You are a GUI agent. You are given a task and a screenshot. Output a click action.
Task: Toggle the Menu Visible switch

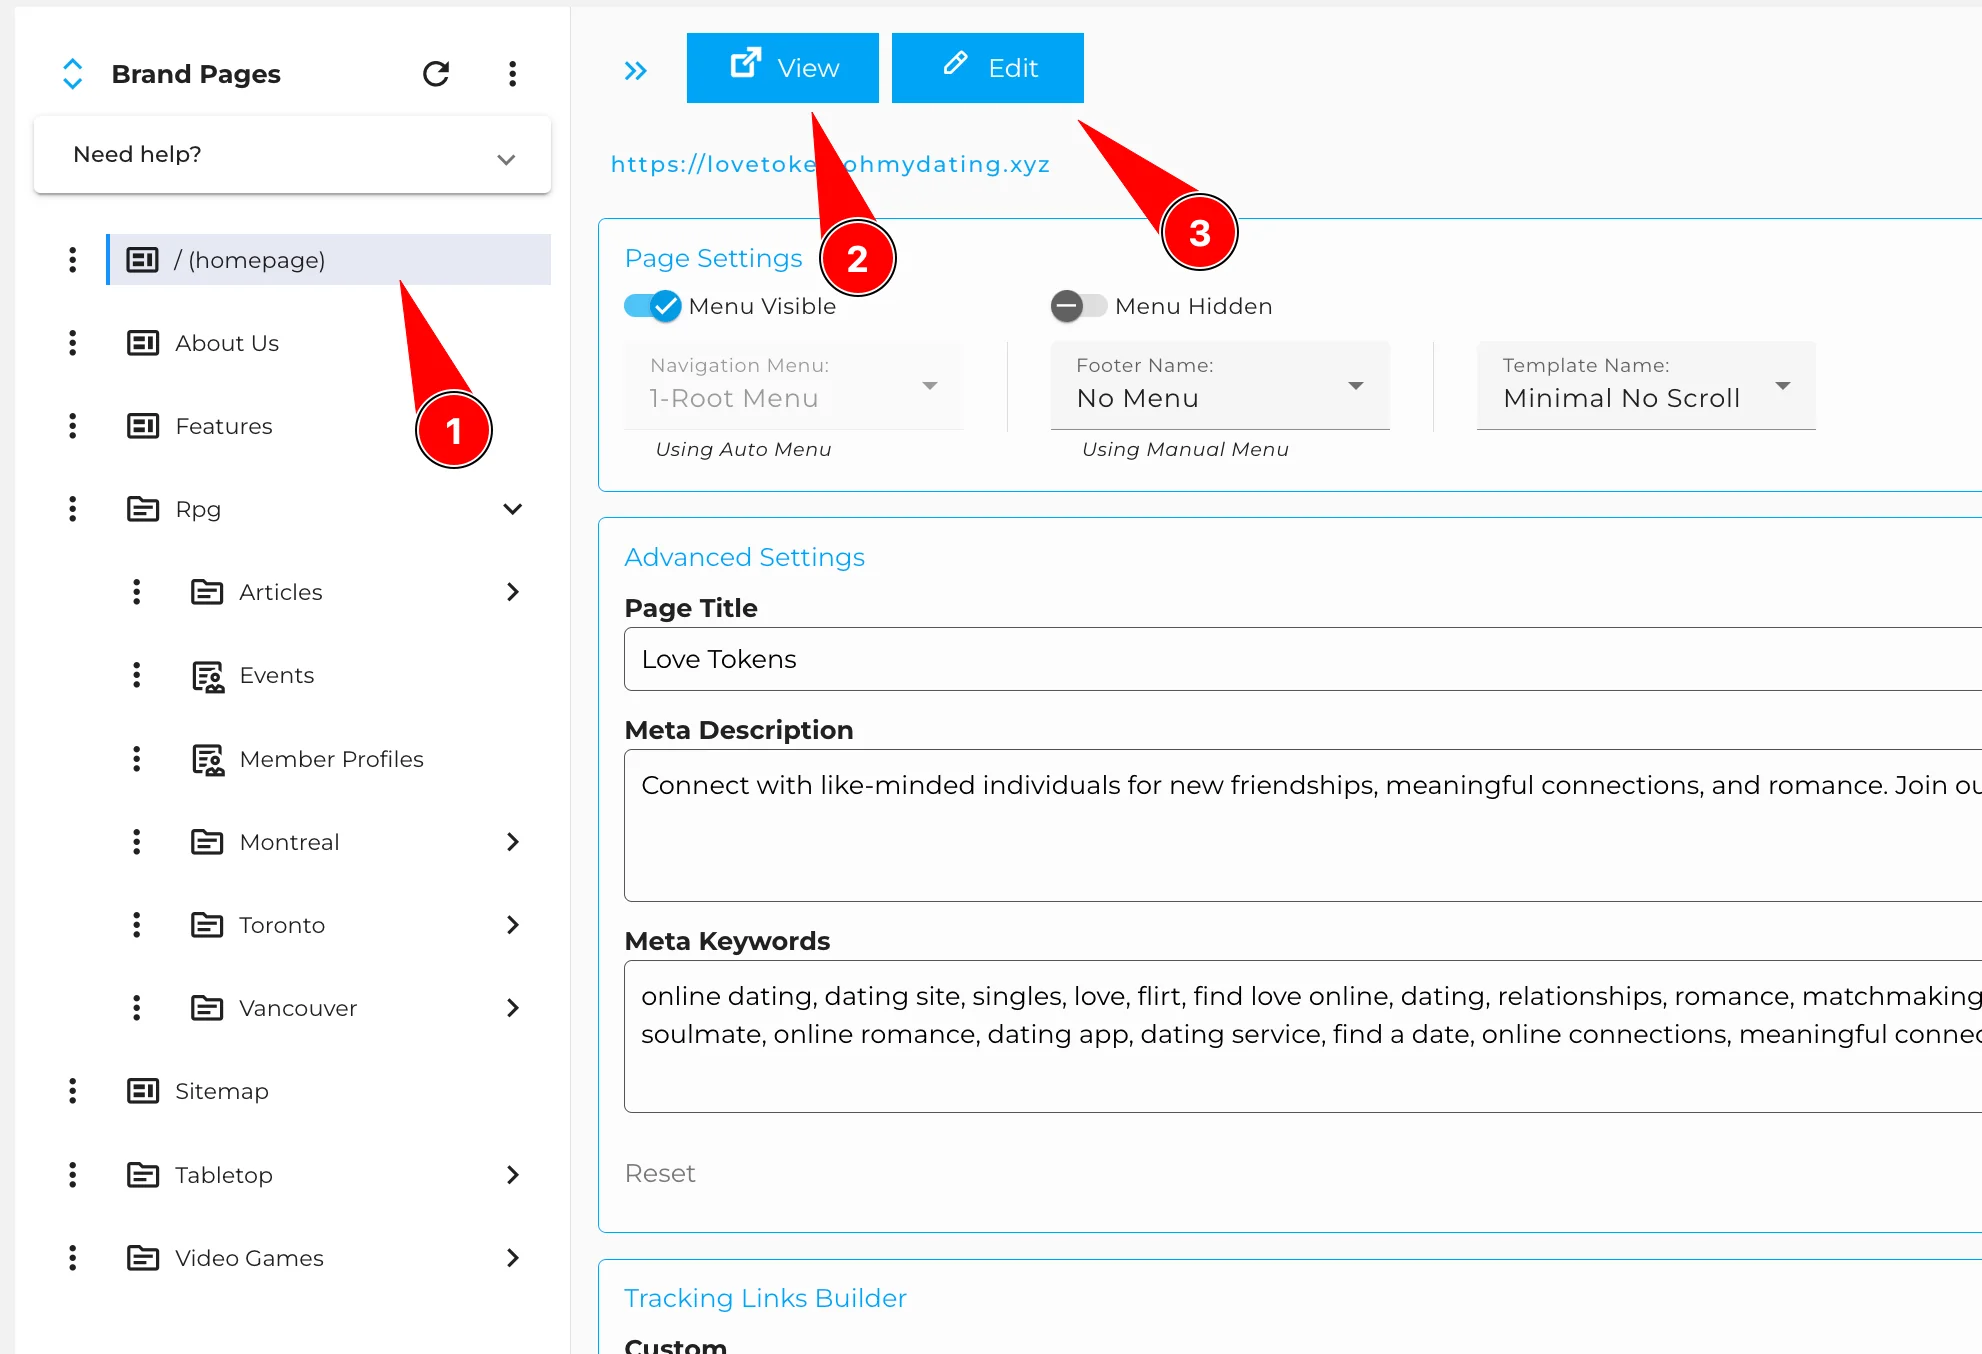coord(653,306)
